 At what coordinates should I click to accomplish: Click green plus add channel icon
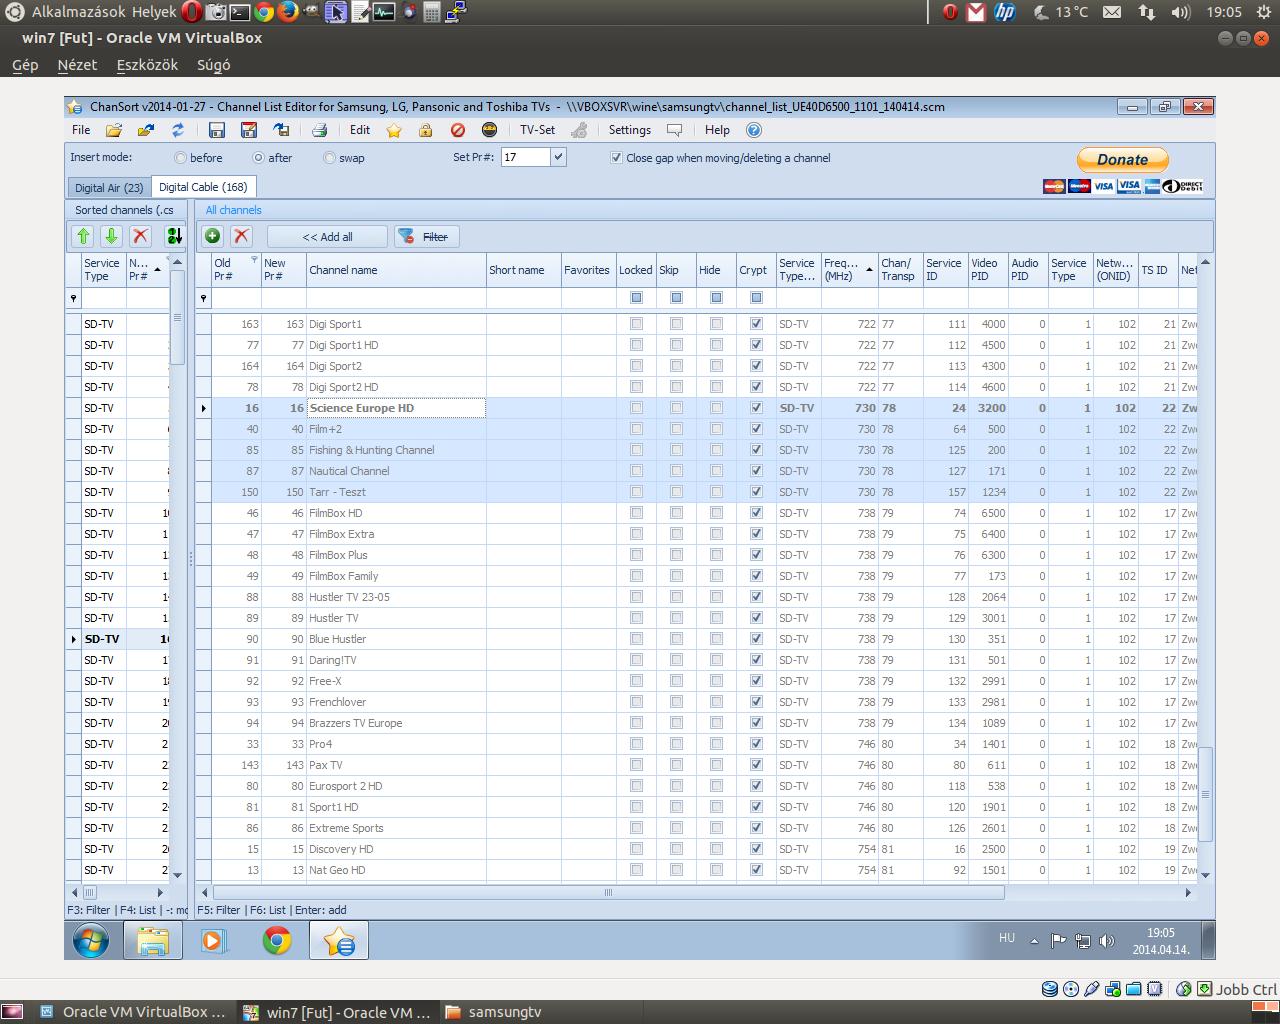pyautogui.click(x=212, y=236)
